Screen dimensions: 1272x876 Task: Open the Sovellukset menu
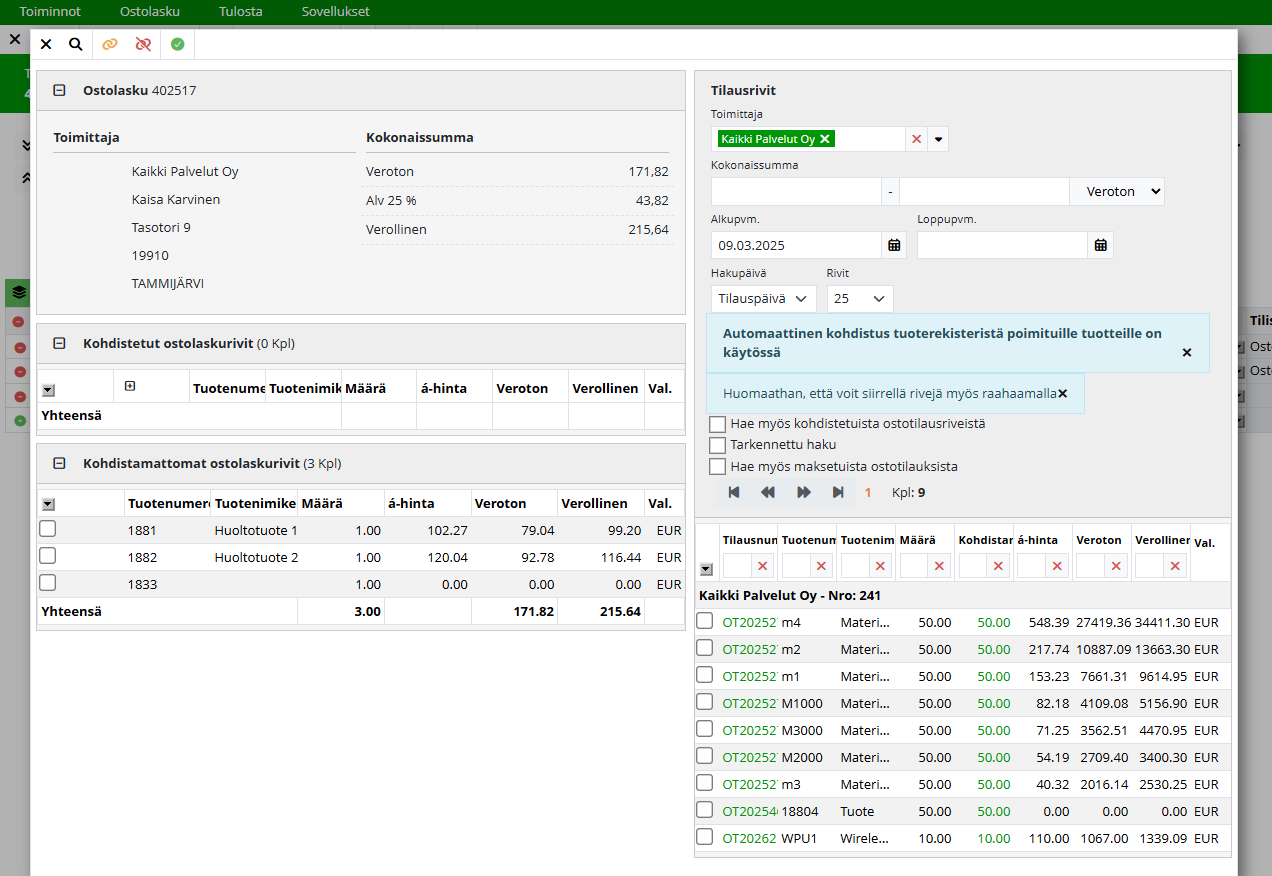pos(335,12)
